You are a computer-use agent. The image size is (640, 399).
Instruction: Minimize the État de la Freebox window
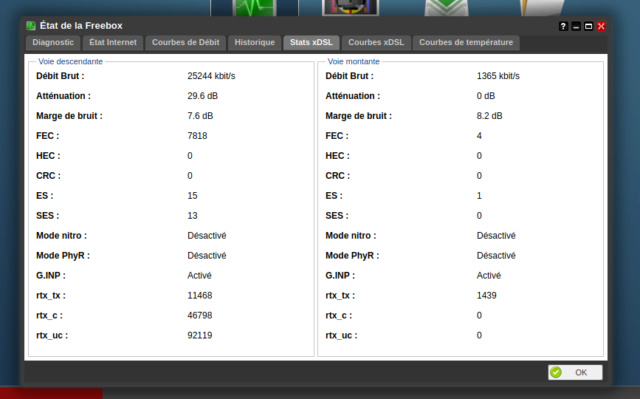[x=576, y=27]
